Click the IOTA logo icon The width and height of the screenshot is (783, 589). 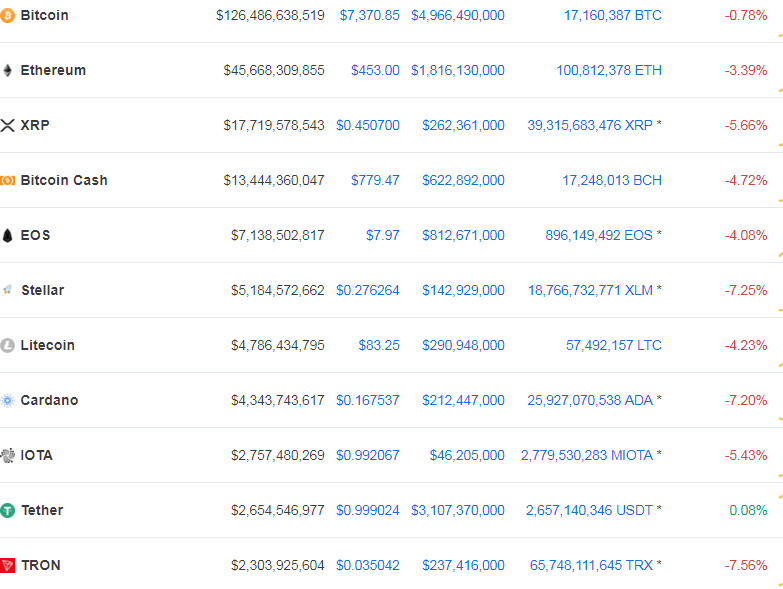7,455
